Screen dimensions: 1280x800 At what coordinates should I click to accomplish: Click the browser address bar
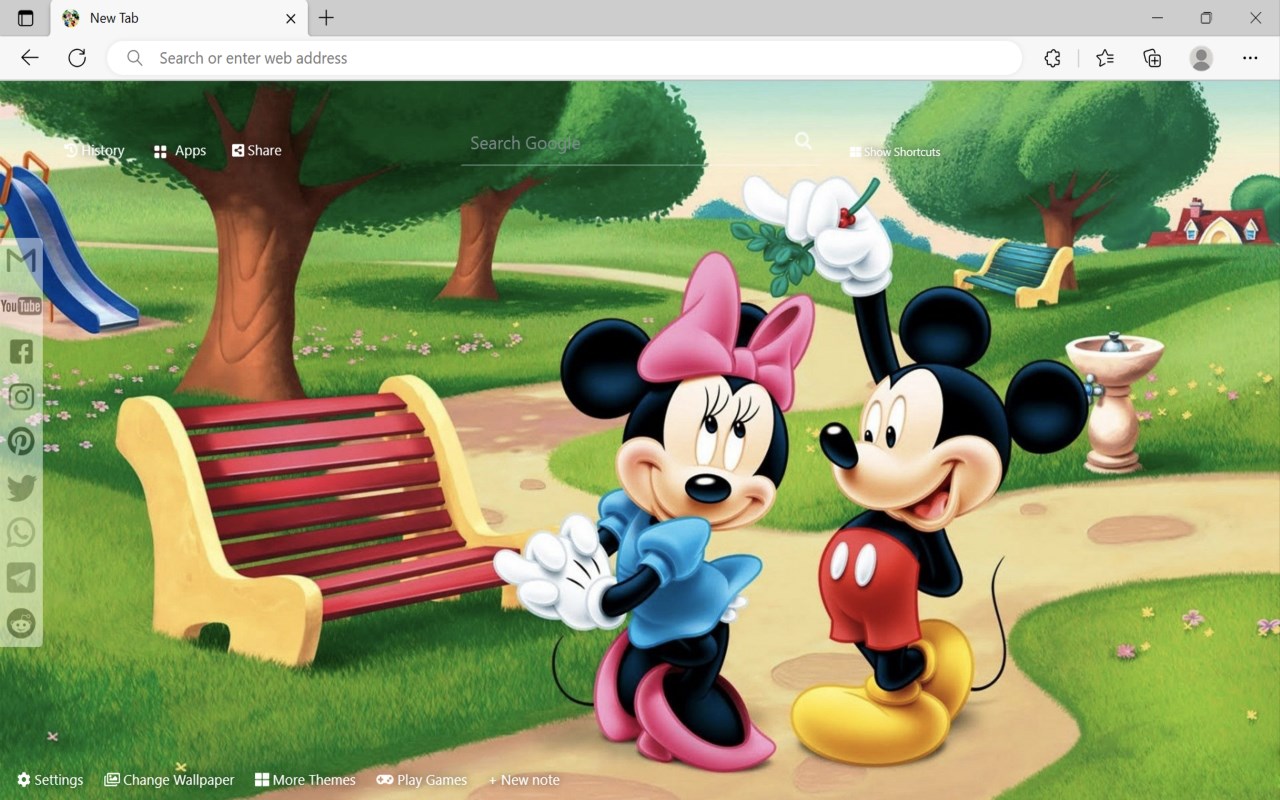pyautogui.click(x=565, y=58)
